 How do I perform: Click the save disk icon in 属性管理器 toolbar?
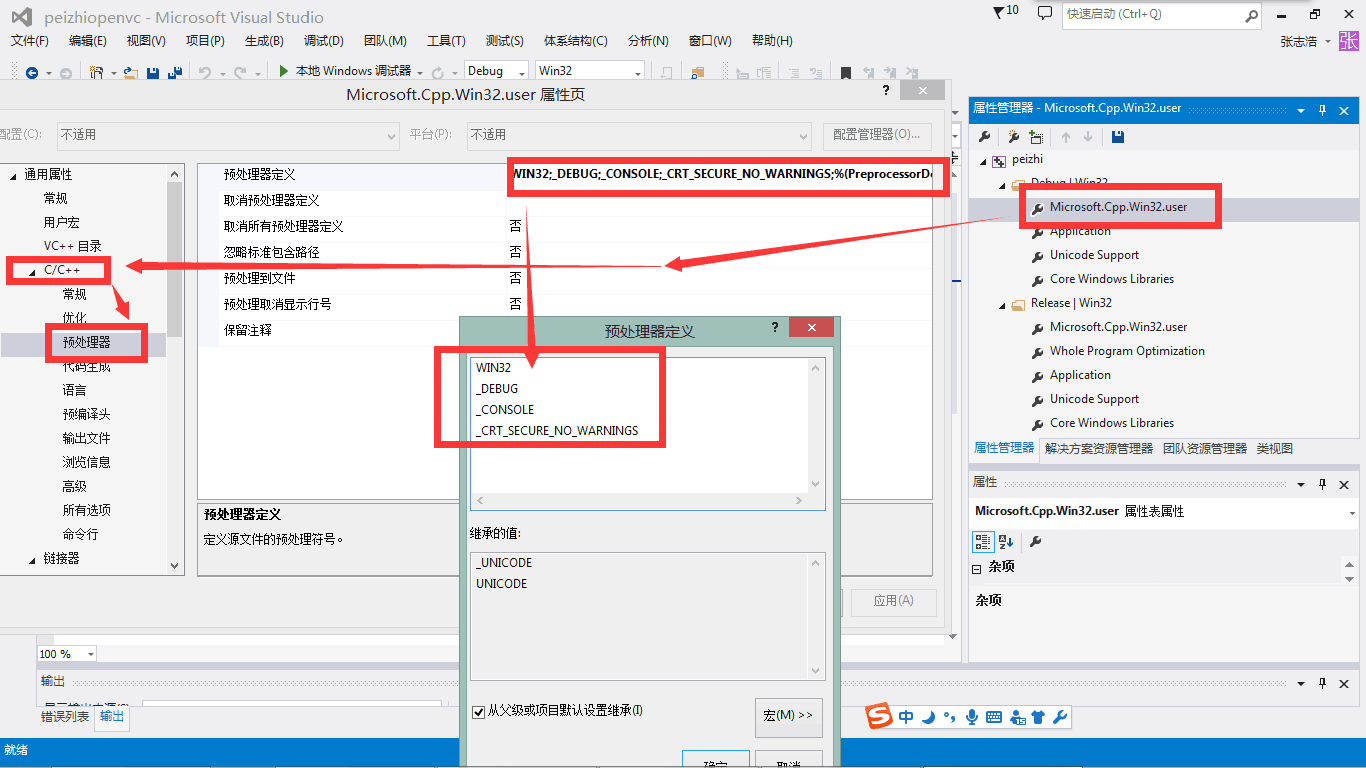coord(1118,136)
